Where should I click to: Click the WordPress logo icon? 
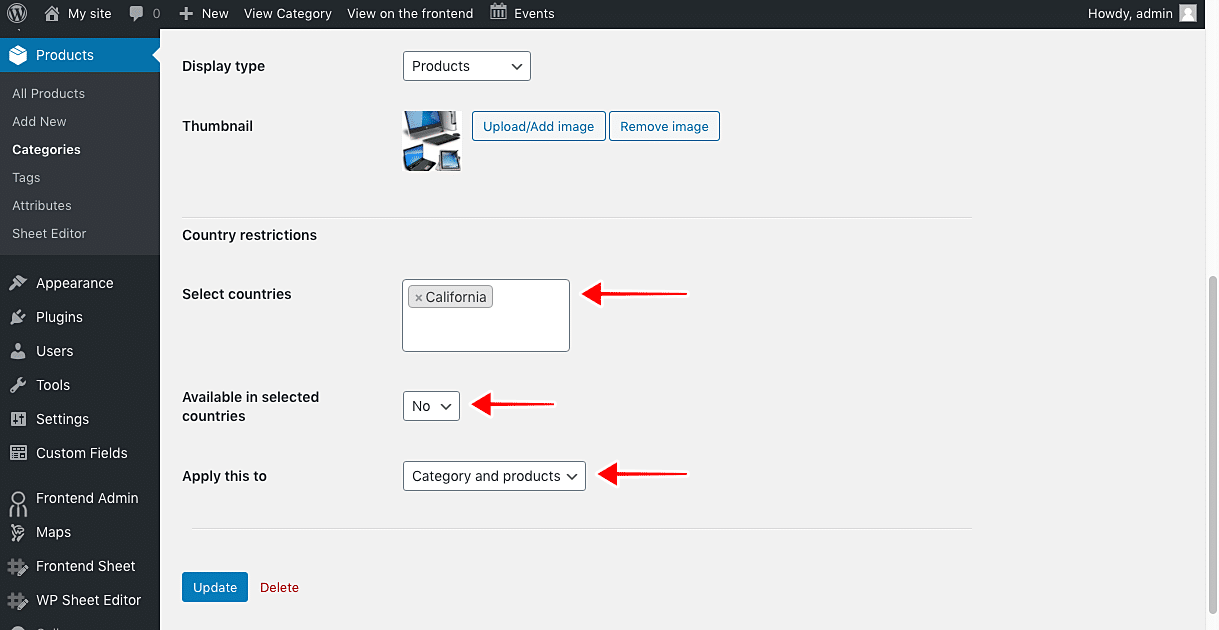click(16, 13)
